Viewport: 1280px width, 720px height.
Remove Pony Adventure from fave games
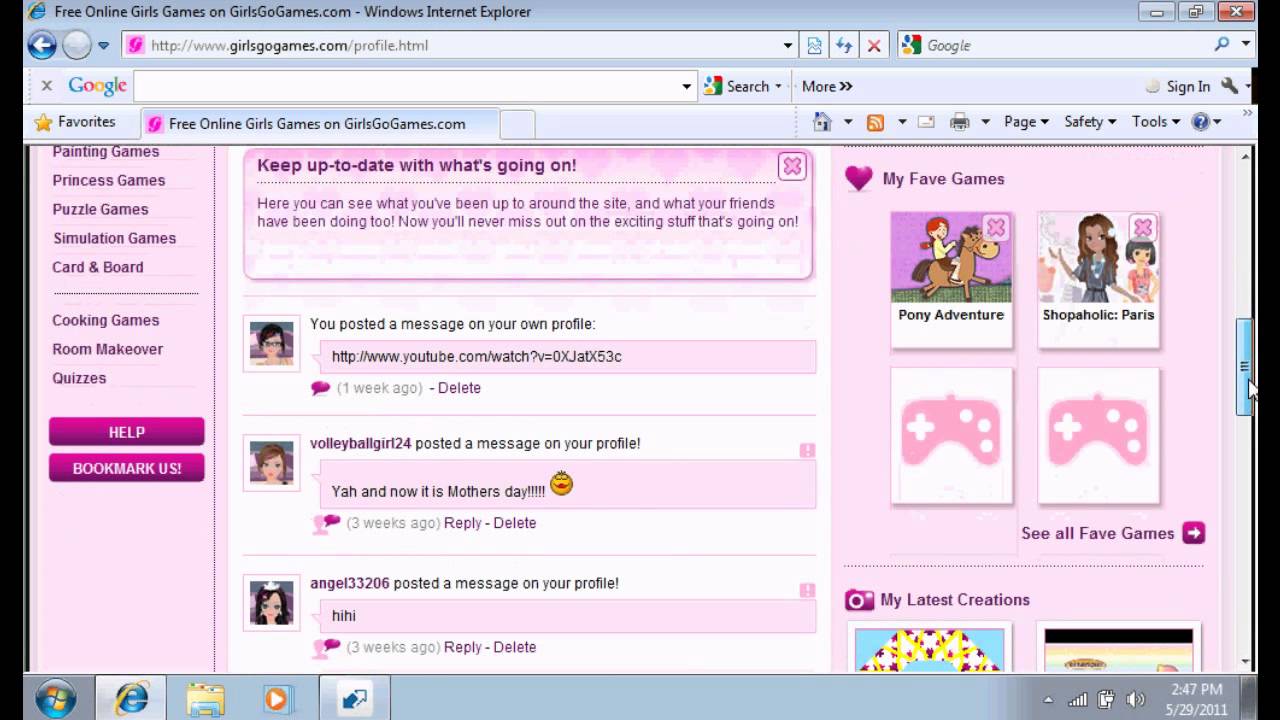coord(995,228)
